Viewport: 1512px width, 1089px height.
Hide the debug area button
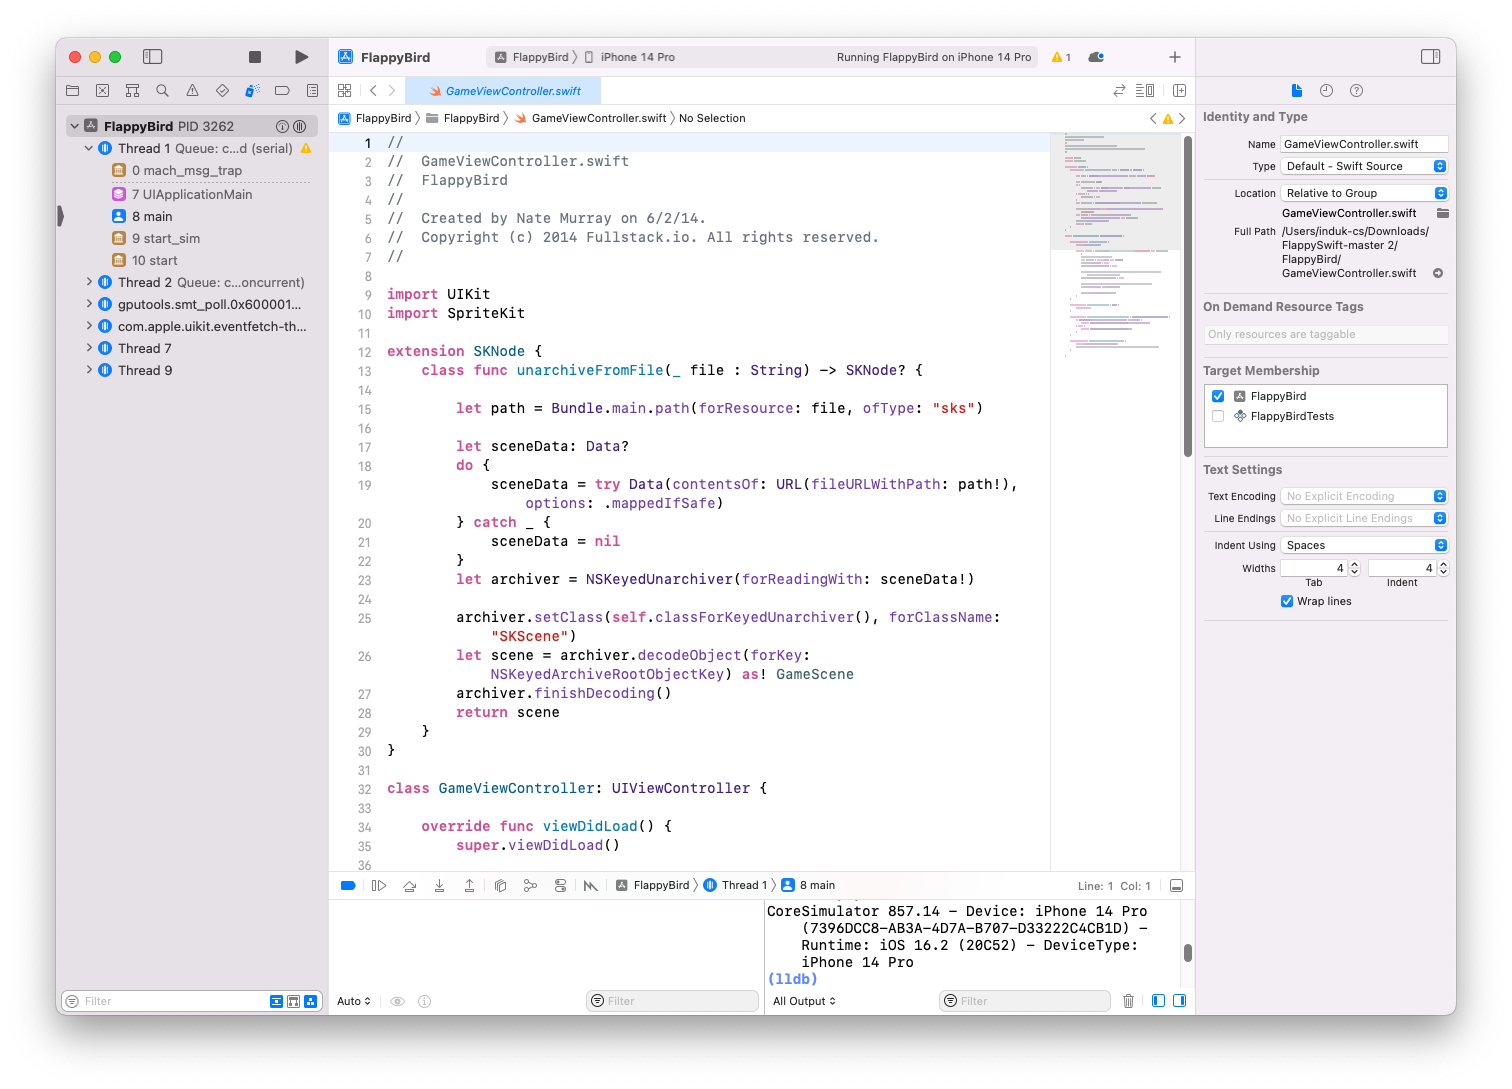pyautogui.click(x=1177, y=886)
